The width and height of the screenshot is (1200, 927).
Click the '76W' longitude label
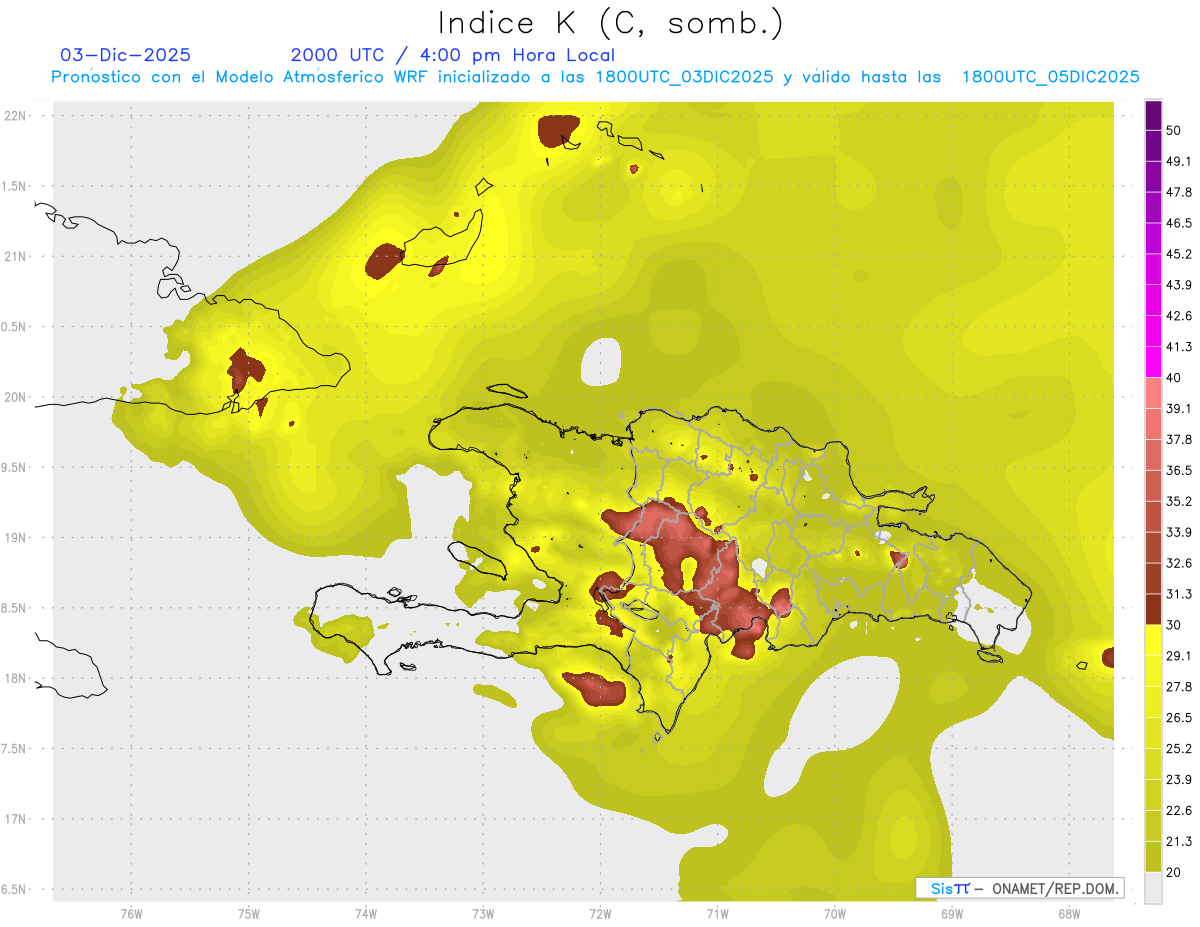tap(131, 913)
